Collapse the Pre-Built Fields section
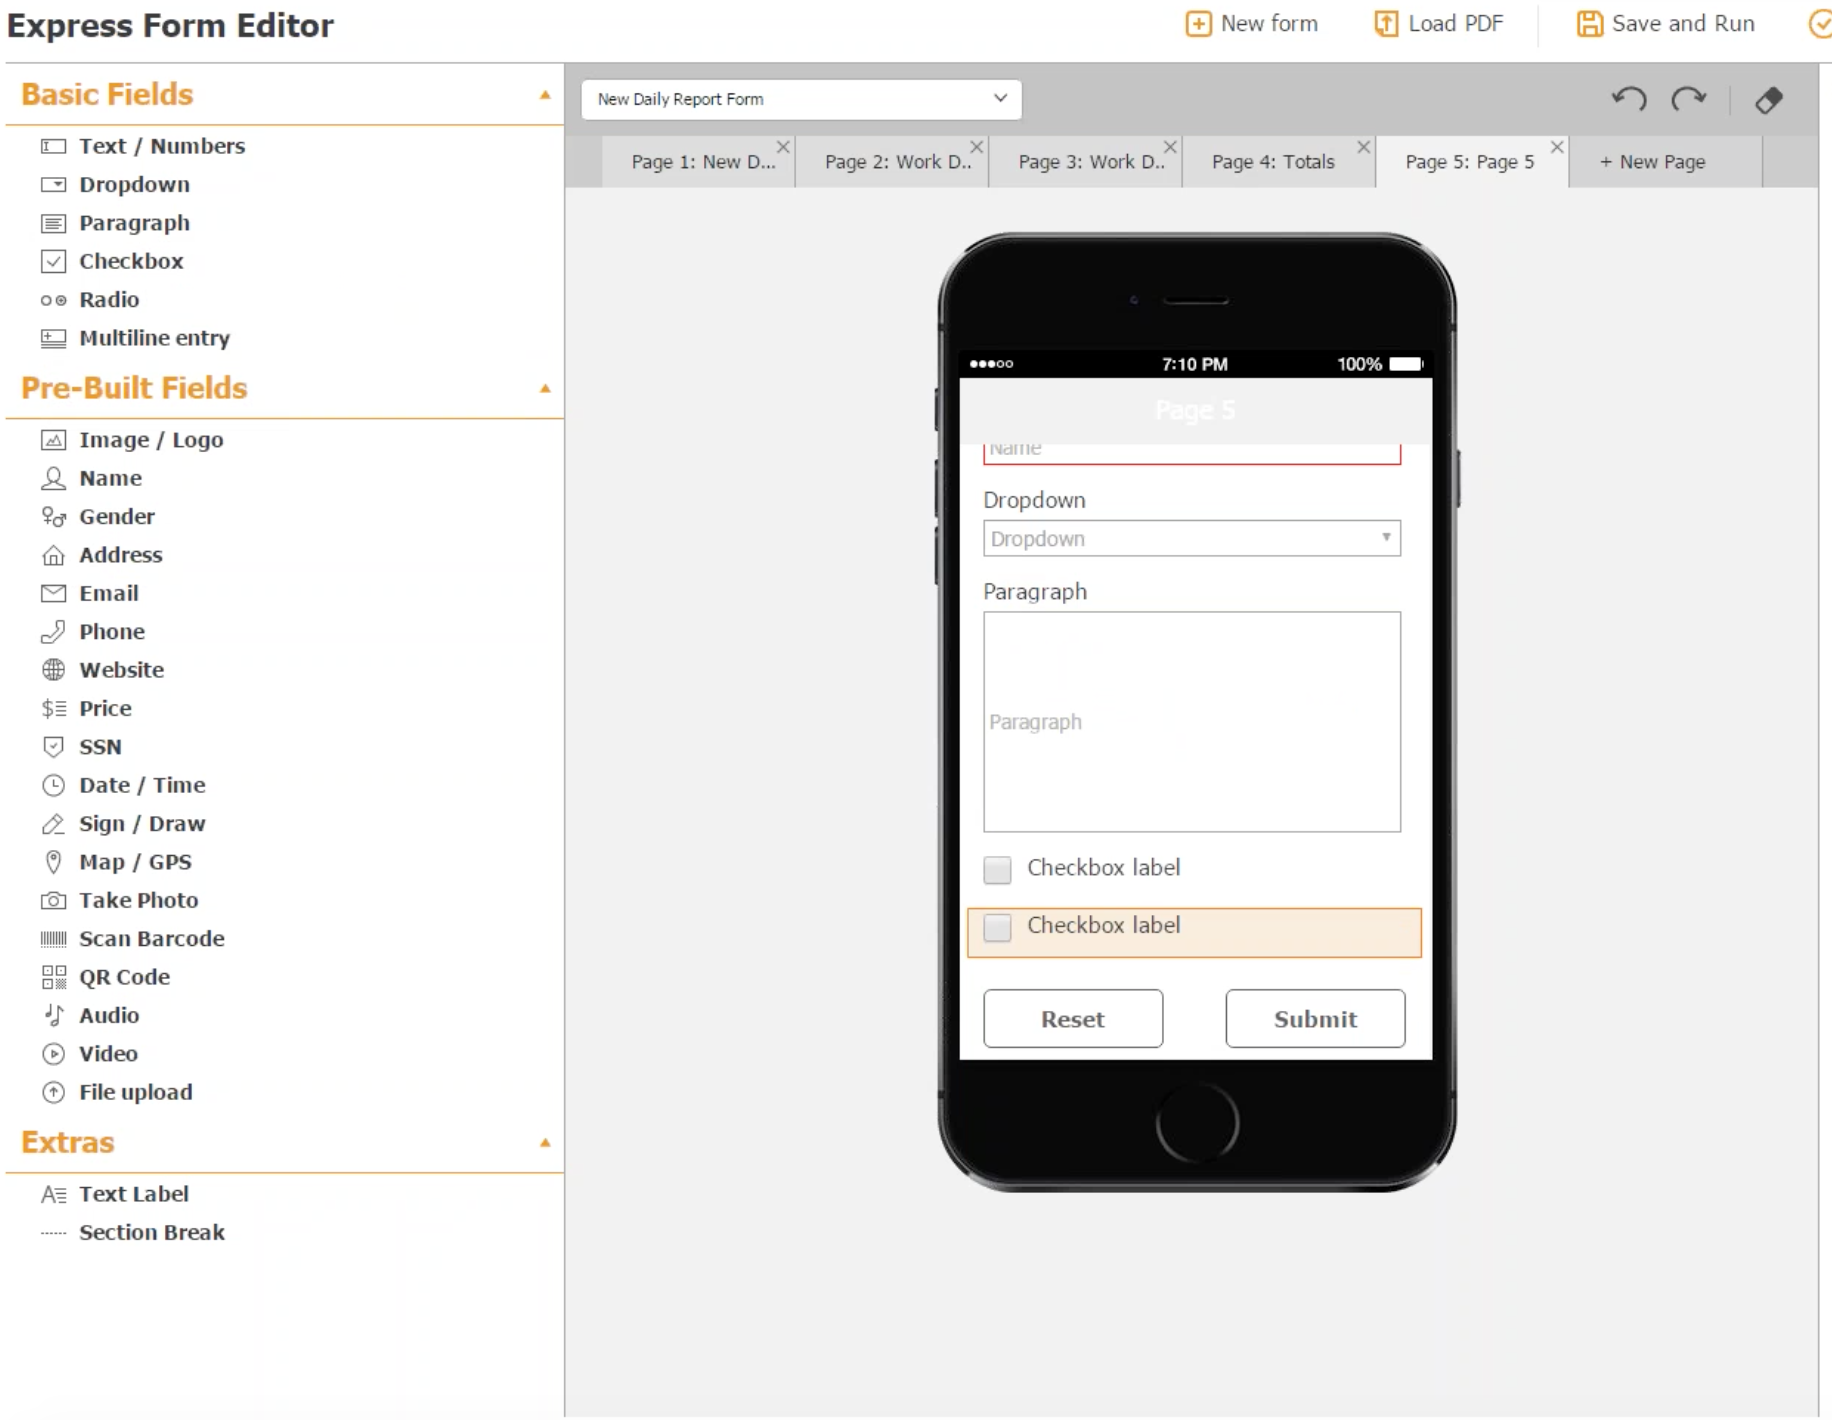This screenshot has height=1420, width=1832. tap(545, 389)
